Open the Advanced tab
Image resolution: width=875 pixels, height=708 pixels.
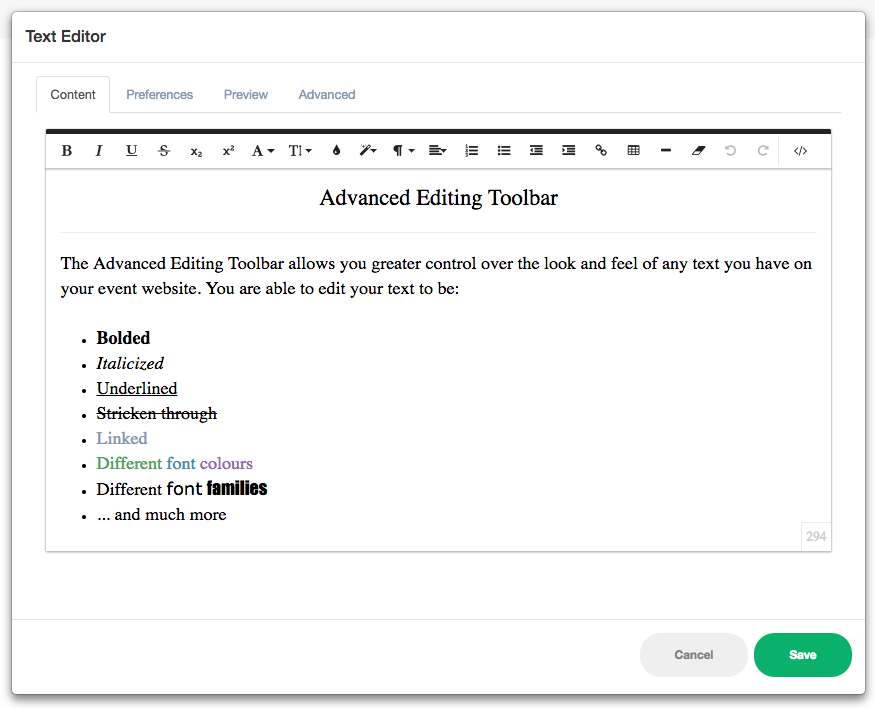pos(326,94)
